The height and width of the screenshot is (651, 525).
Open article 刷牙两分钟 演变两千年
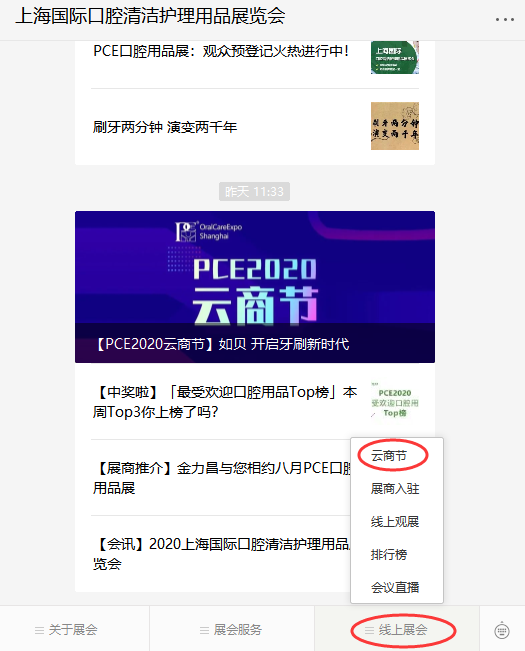click(255, 127)
